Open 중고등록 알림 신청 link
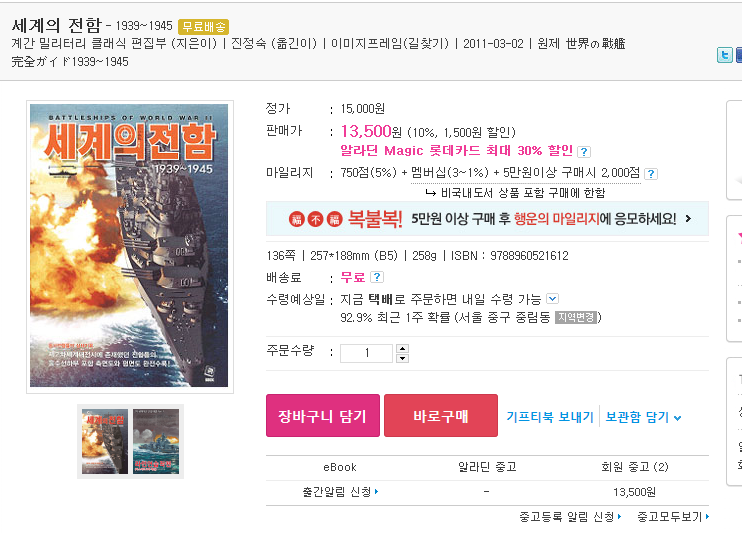Viewport: 742px width, 533px height. click(570, 517)
